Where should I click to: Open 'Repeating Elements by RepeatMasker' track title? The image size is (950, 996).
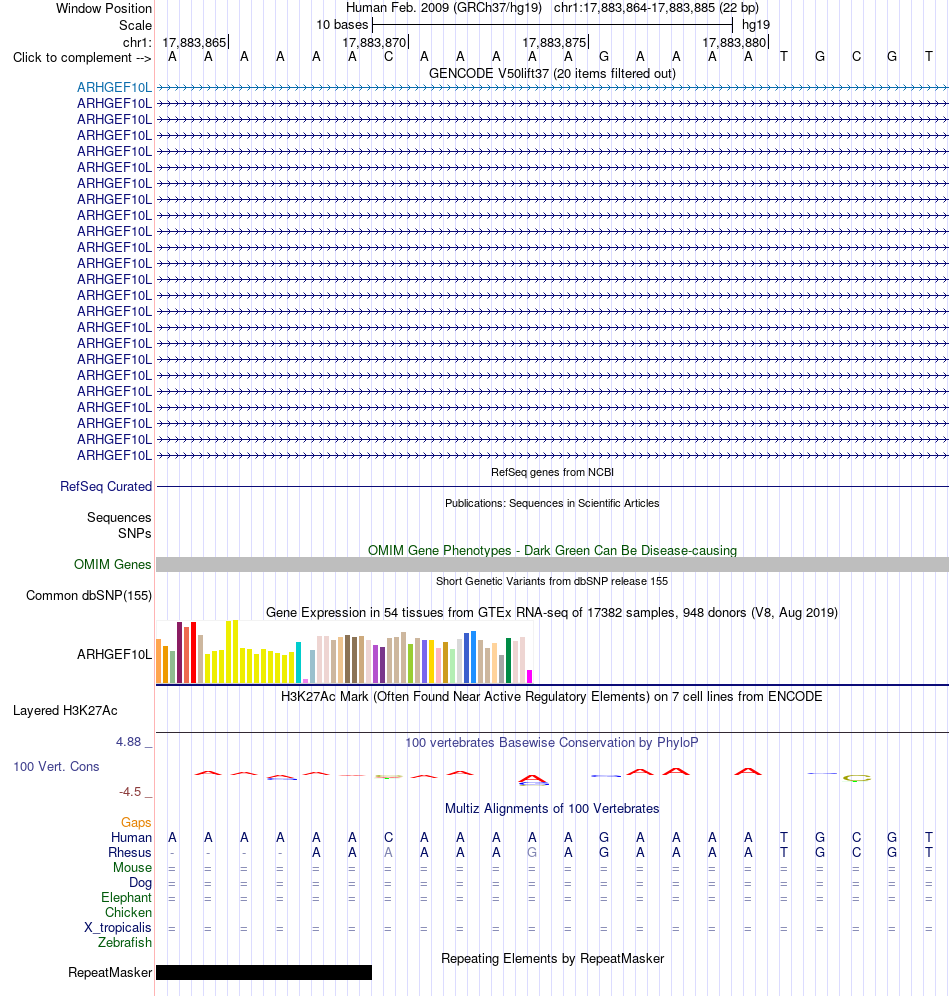552,959
